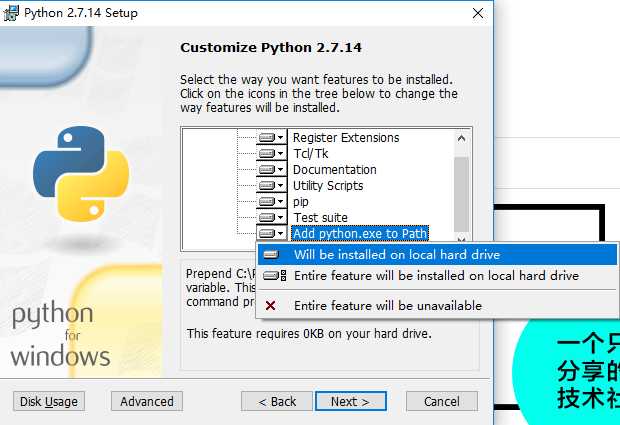The image size is (620, 425).
Task: Open the Tcl/Tk feature drive icon dropdown
Action: tap(271, 153)
